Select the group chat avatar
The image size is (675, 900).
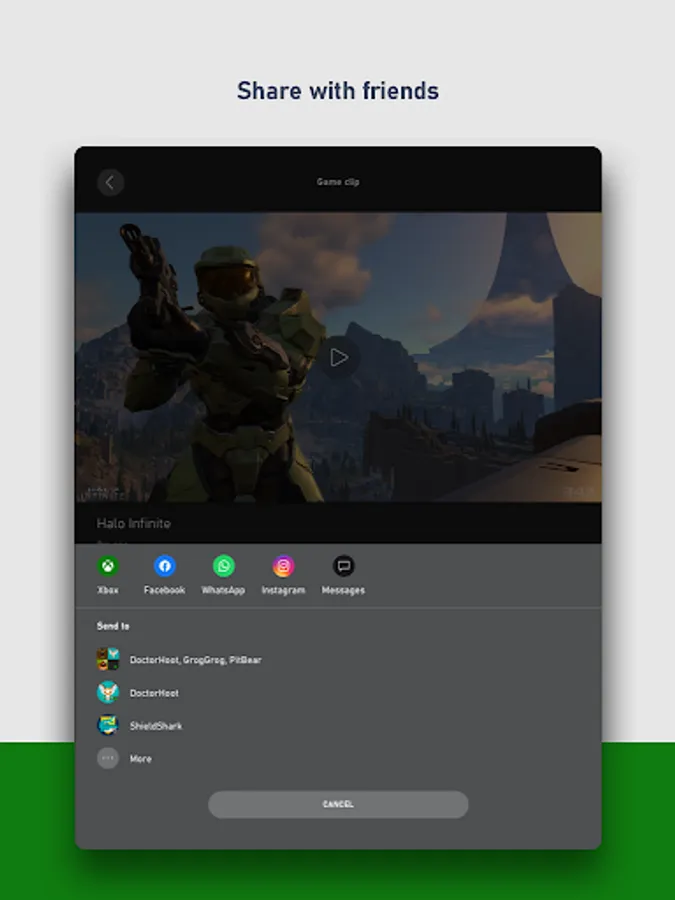coord(108,660)
